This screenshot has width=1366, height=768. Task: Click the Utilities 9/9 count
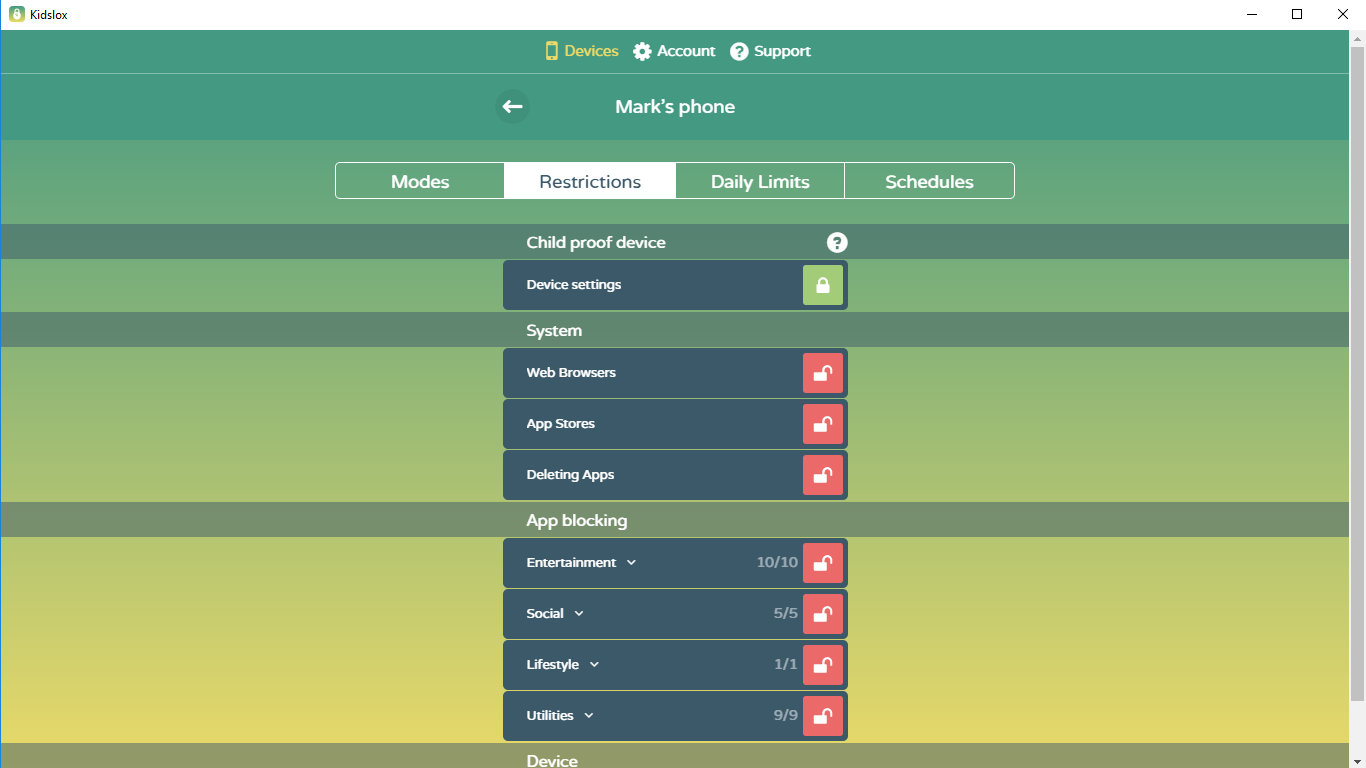[x=786, y=716]
